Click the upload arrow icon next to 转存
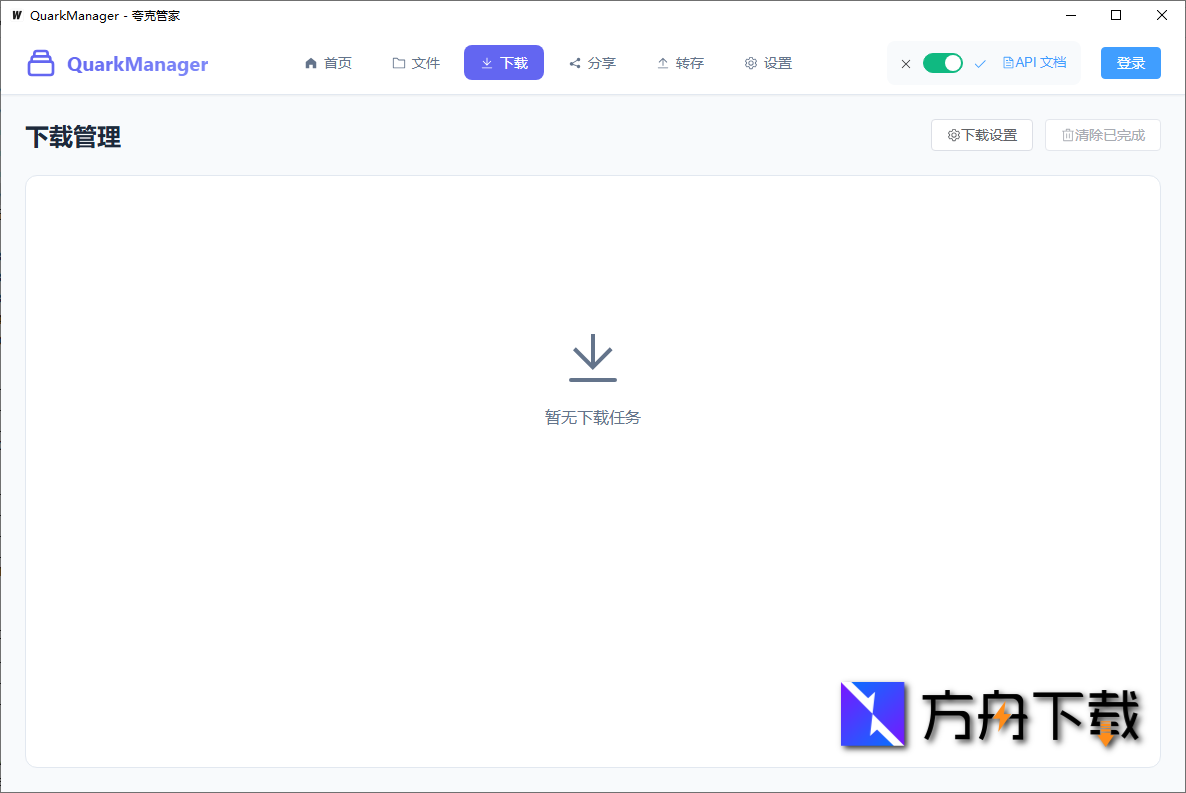The image size is (1186, 793). pos(661,62)
